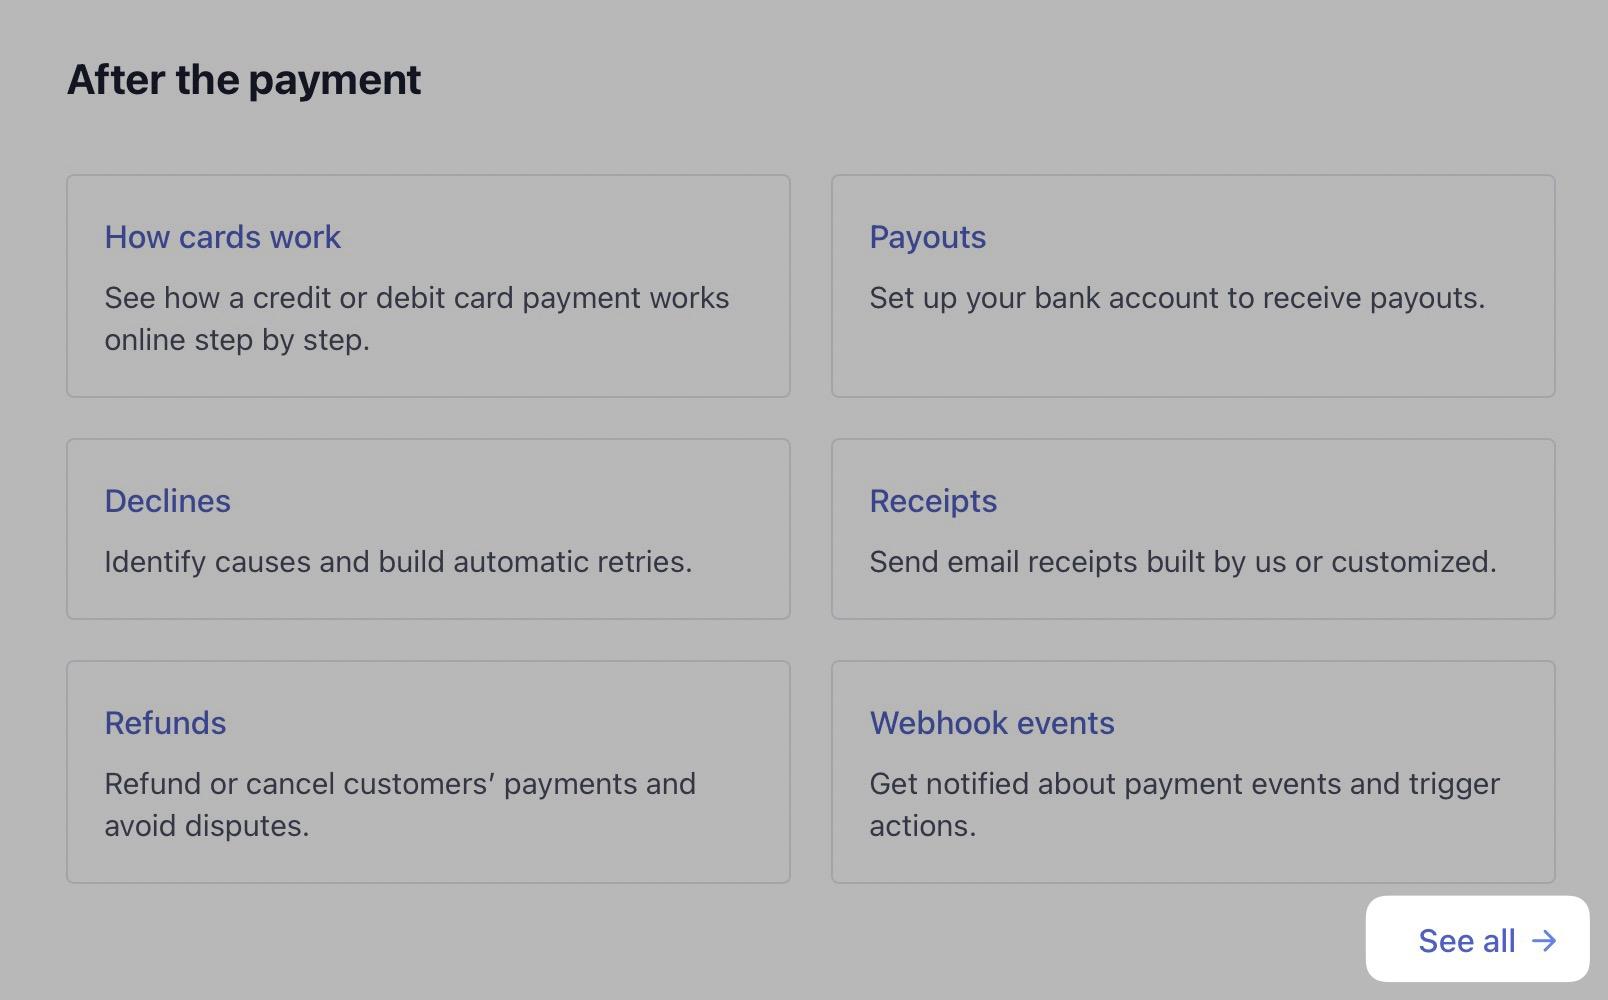The width and height of the screenshot is (1608, 1000).
Task: Click the After the payment heading
Action: coord(243,79)
